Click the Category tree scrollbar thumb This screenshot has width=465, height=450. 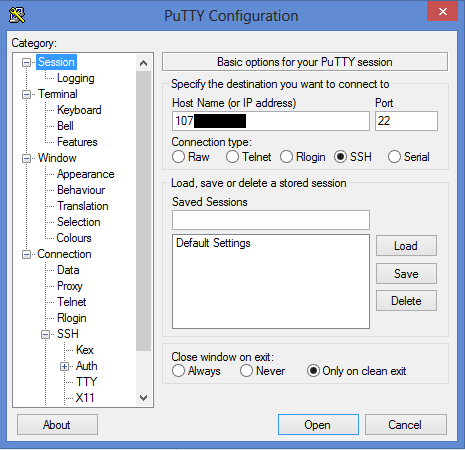point(144,211)
